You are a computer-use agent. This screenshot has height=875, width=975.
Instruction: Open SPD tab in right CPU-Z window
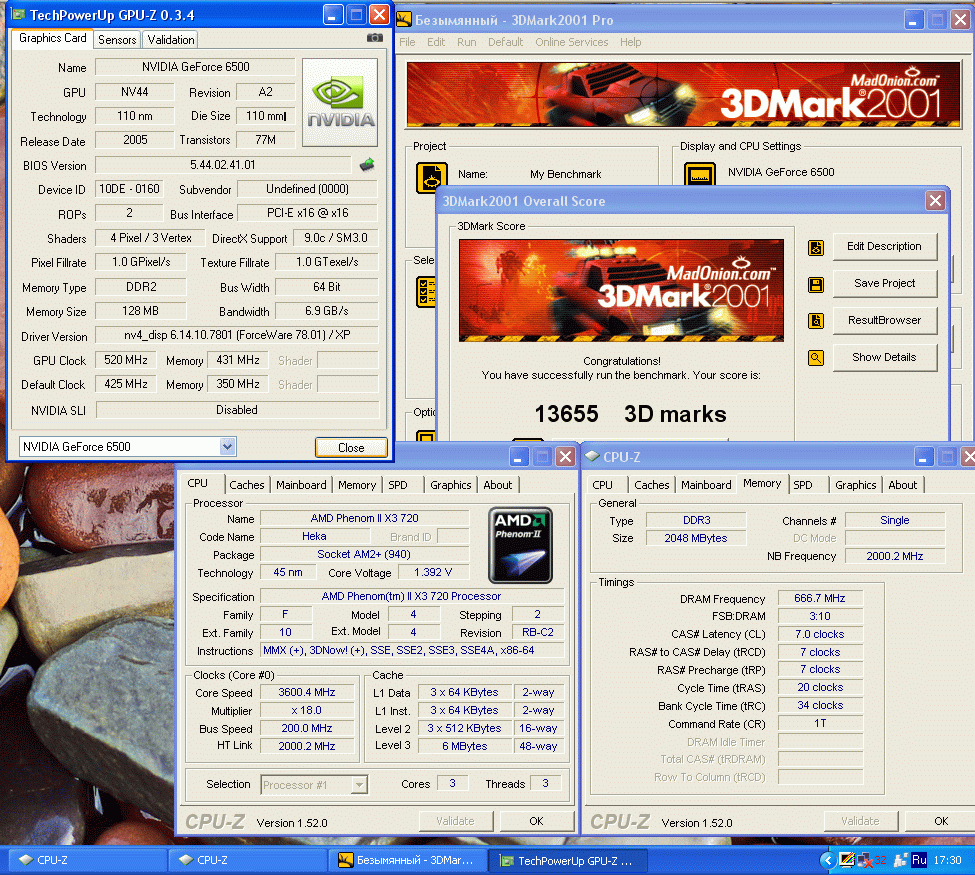click(803, 485)
